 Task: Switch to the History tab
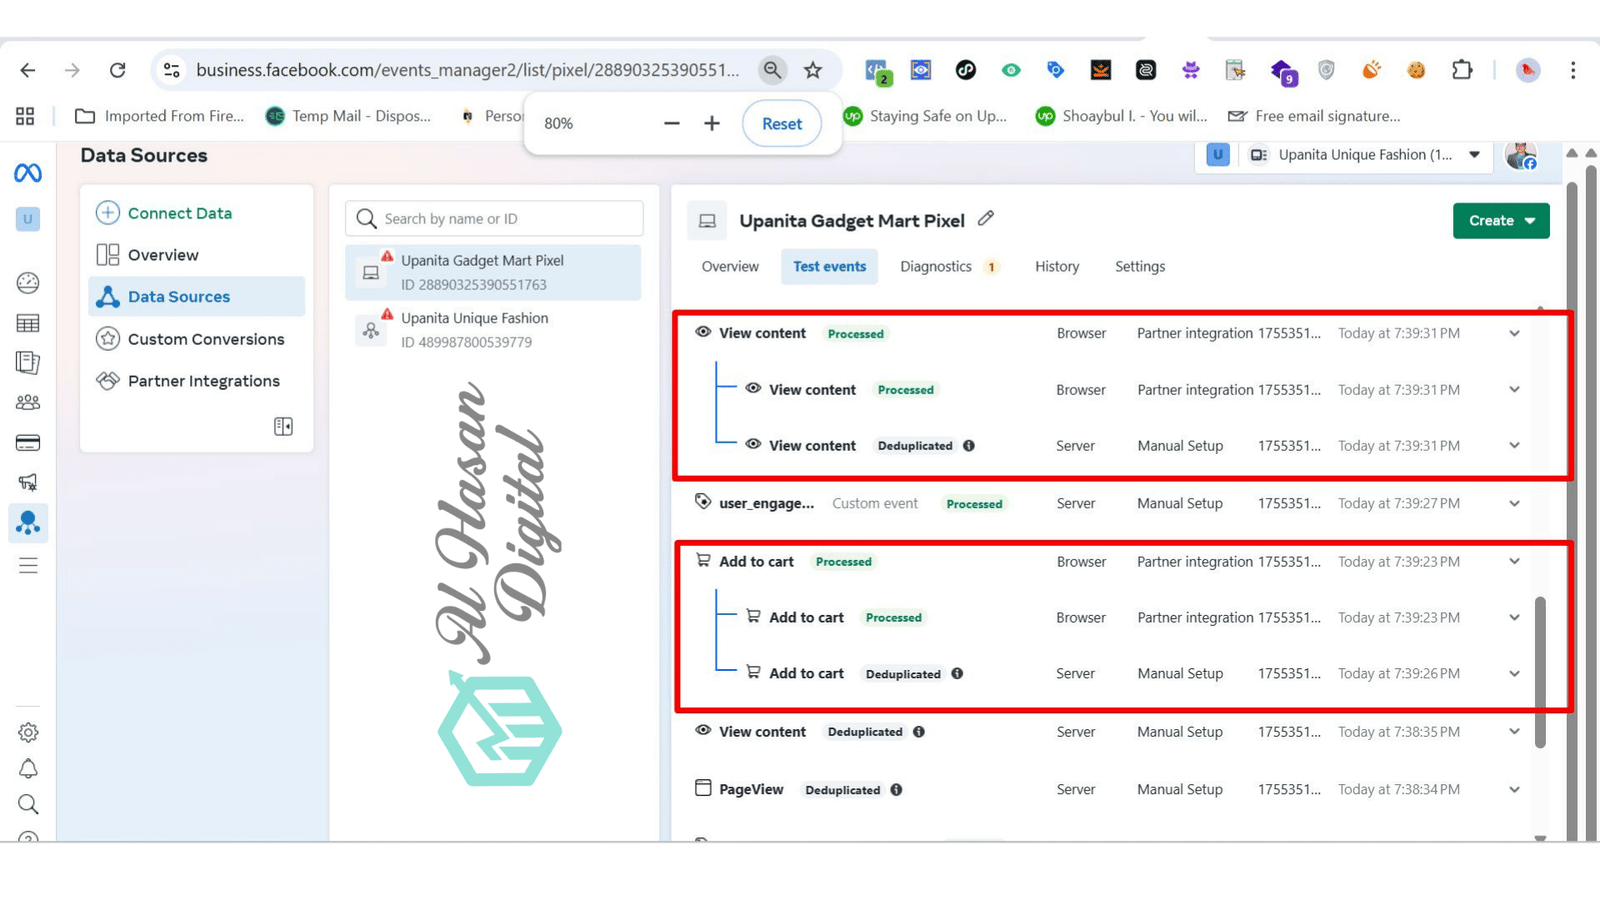(x=1056, y=267)
